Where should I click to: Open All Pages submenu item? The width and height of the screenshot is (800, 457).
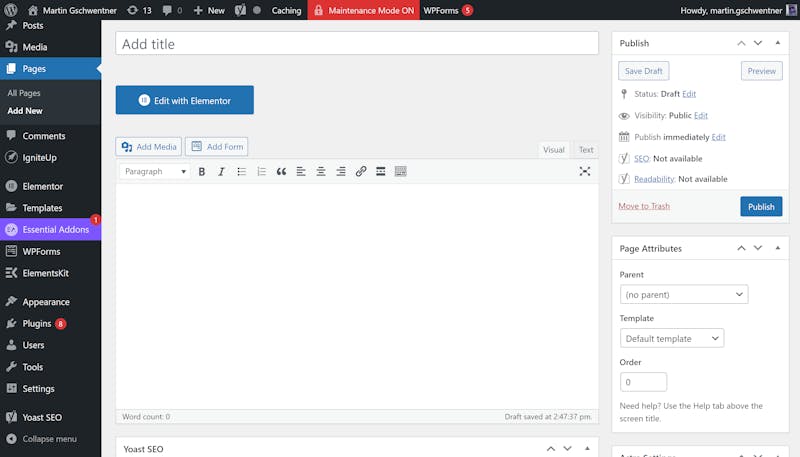[24, 93]
